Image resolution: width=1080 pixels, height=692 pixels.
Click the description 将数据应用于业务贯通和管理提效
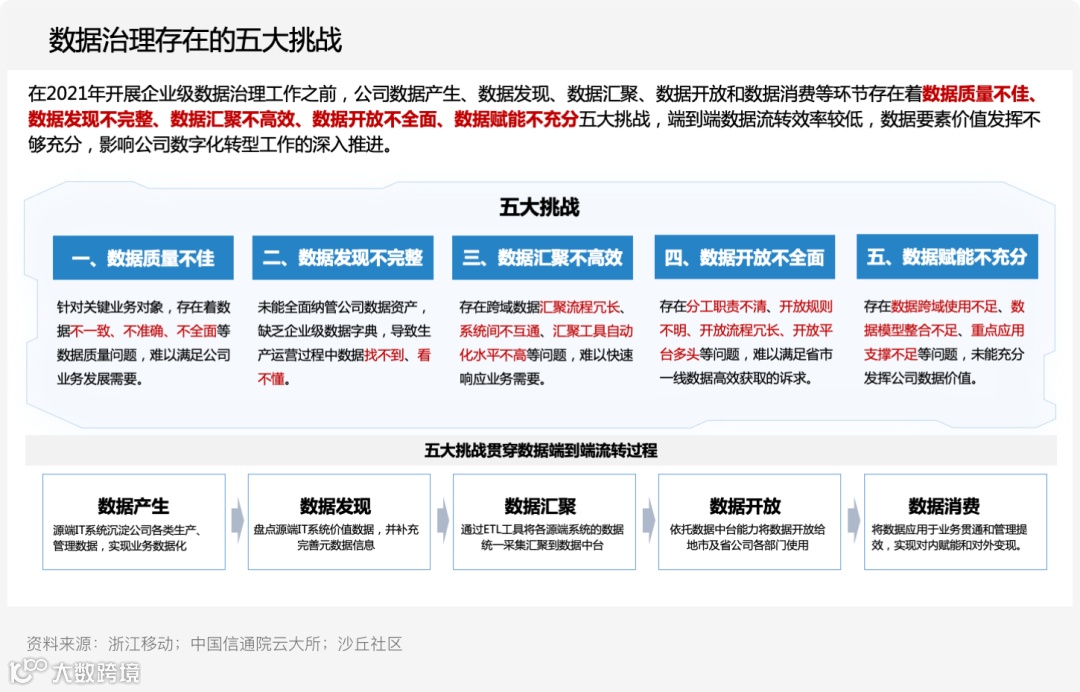(x=949, y=537)
